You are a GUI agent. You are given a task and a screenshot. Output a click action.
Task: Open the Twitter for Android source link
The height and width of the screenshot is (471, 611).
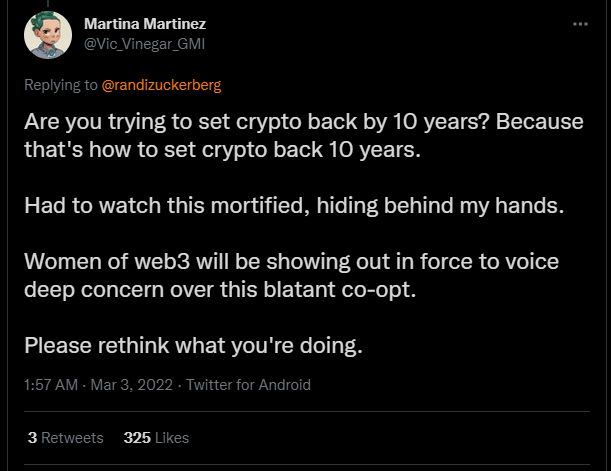248,385
